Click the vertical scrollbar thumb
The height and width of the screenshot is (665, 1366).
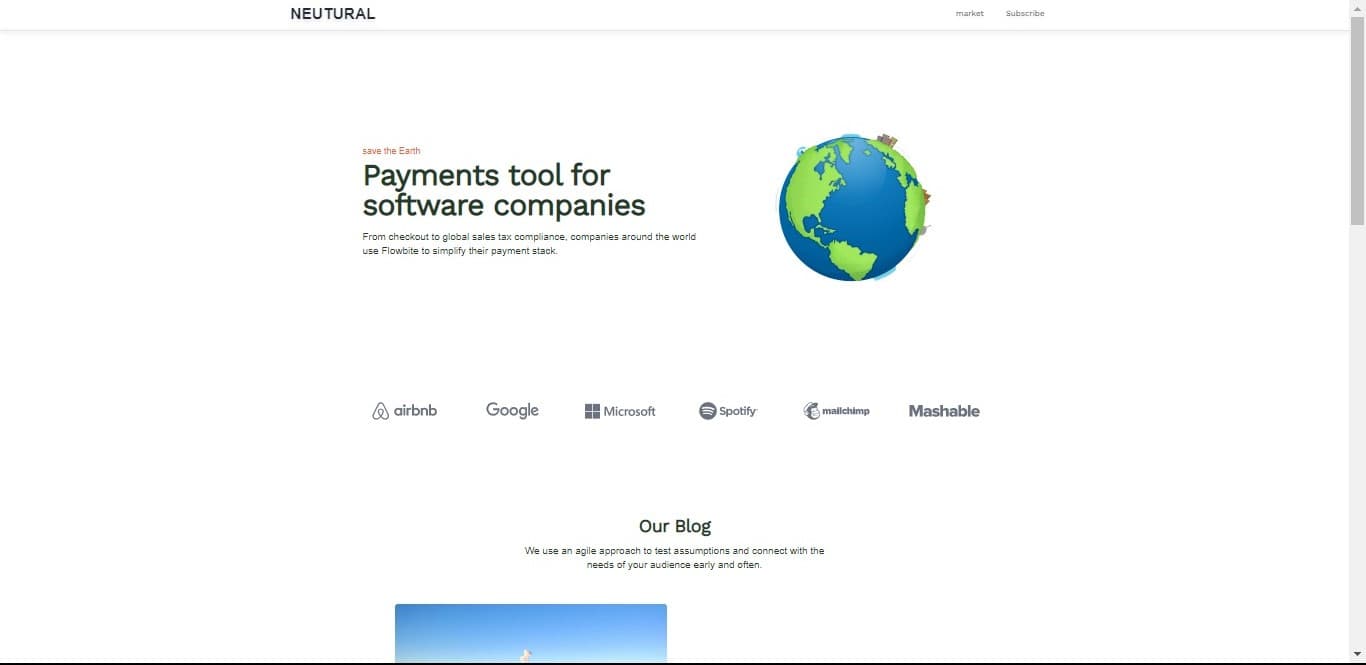tap(1357, 120)
